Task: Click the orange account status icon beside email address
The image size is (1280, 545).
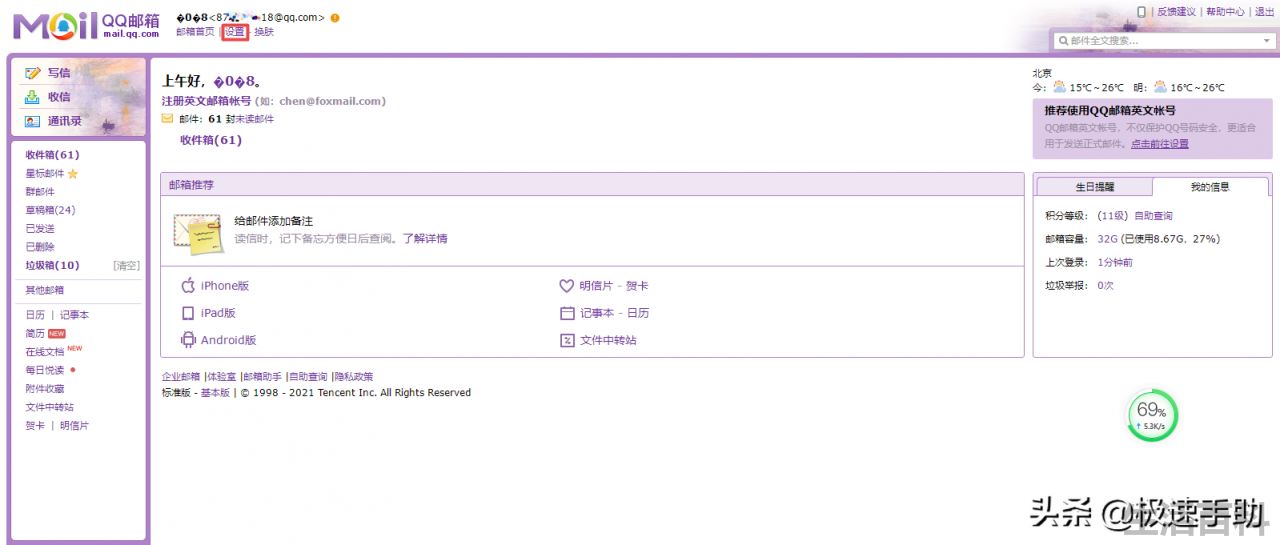Action: tap(334, 18)
